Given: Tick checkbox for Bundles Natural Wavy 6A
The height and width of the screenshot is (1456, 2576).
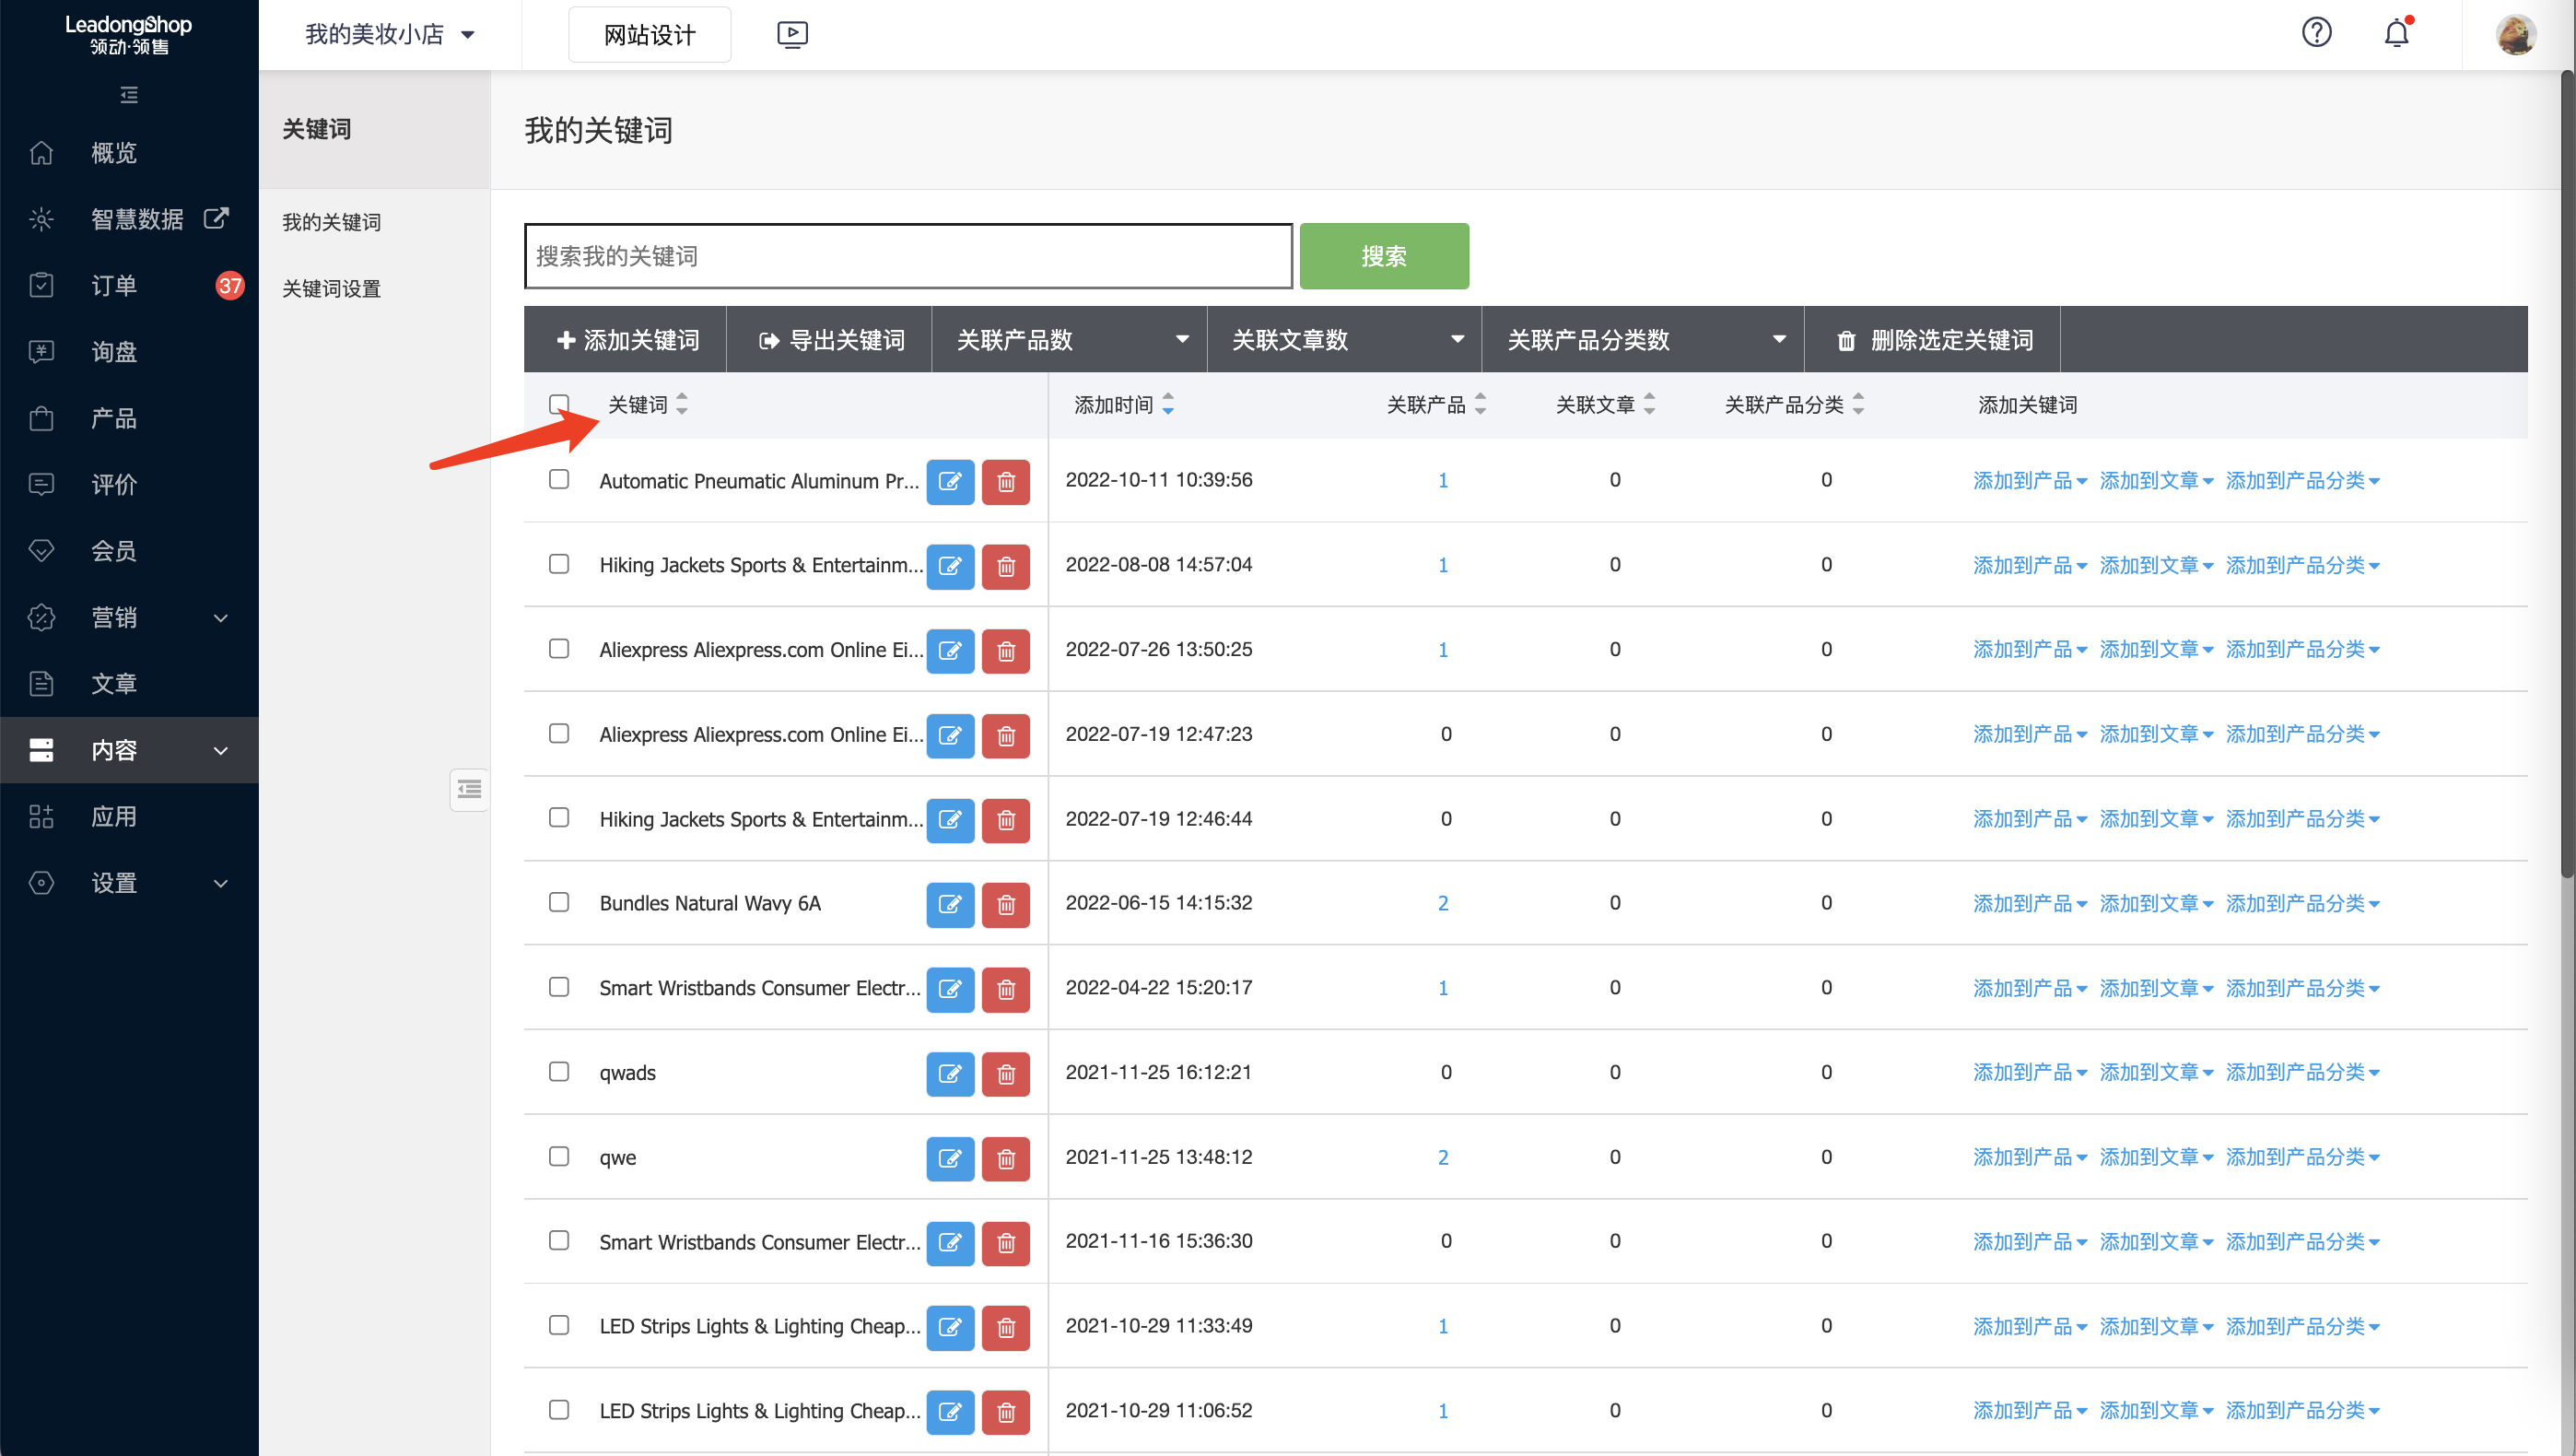Looking at the screenshot, I should (559, 903).
